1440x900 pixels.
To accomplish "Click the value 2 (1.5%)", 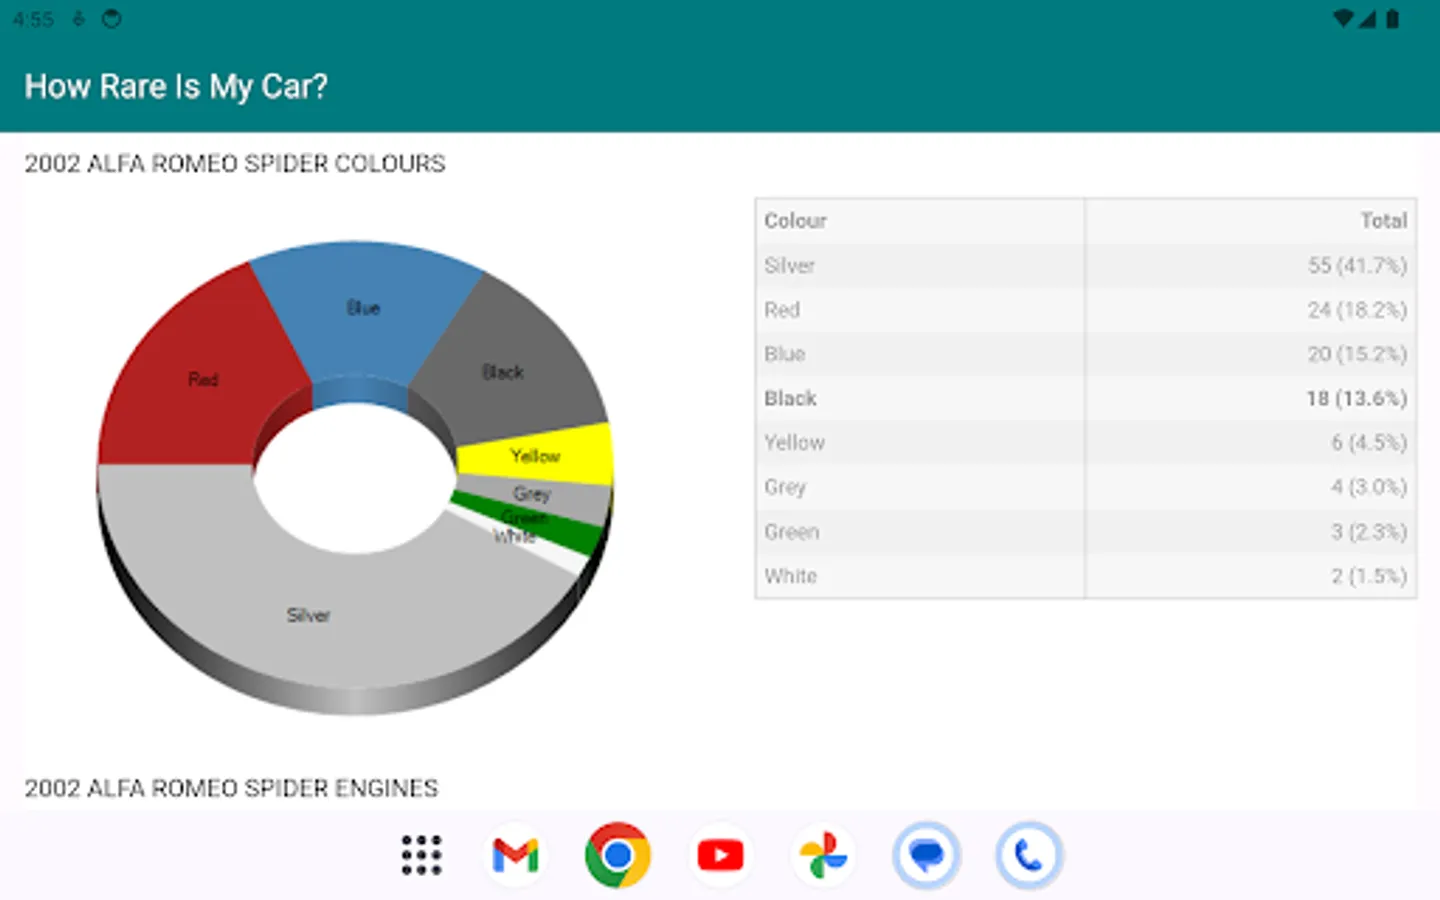I will pyautogui.click(x=1369, y=576).
